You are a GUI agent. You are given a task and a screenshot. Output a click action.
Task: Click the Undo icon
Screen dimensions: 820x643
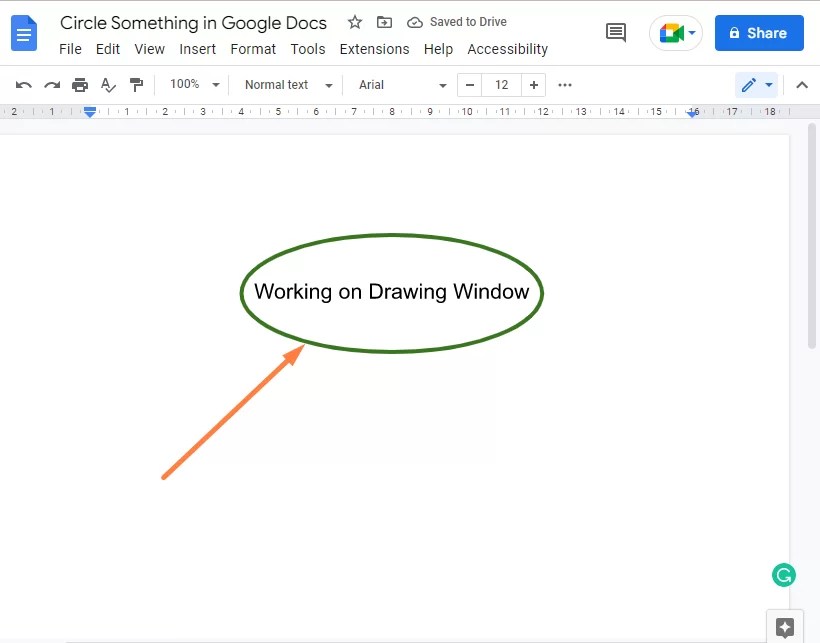coord(23,84)
